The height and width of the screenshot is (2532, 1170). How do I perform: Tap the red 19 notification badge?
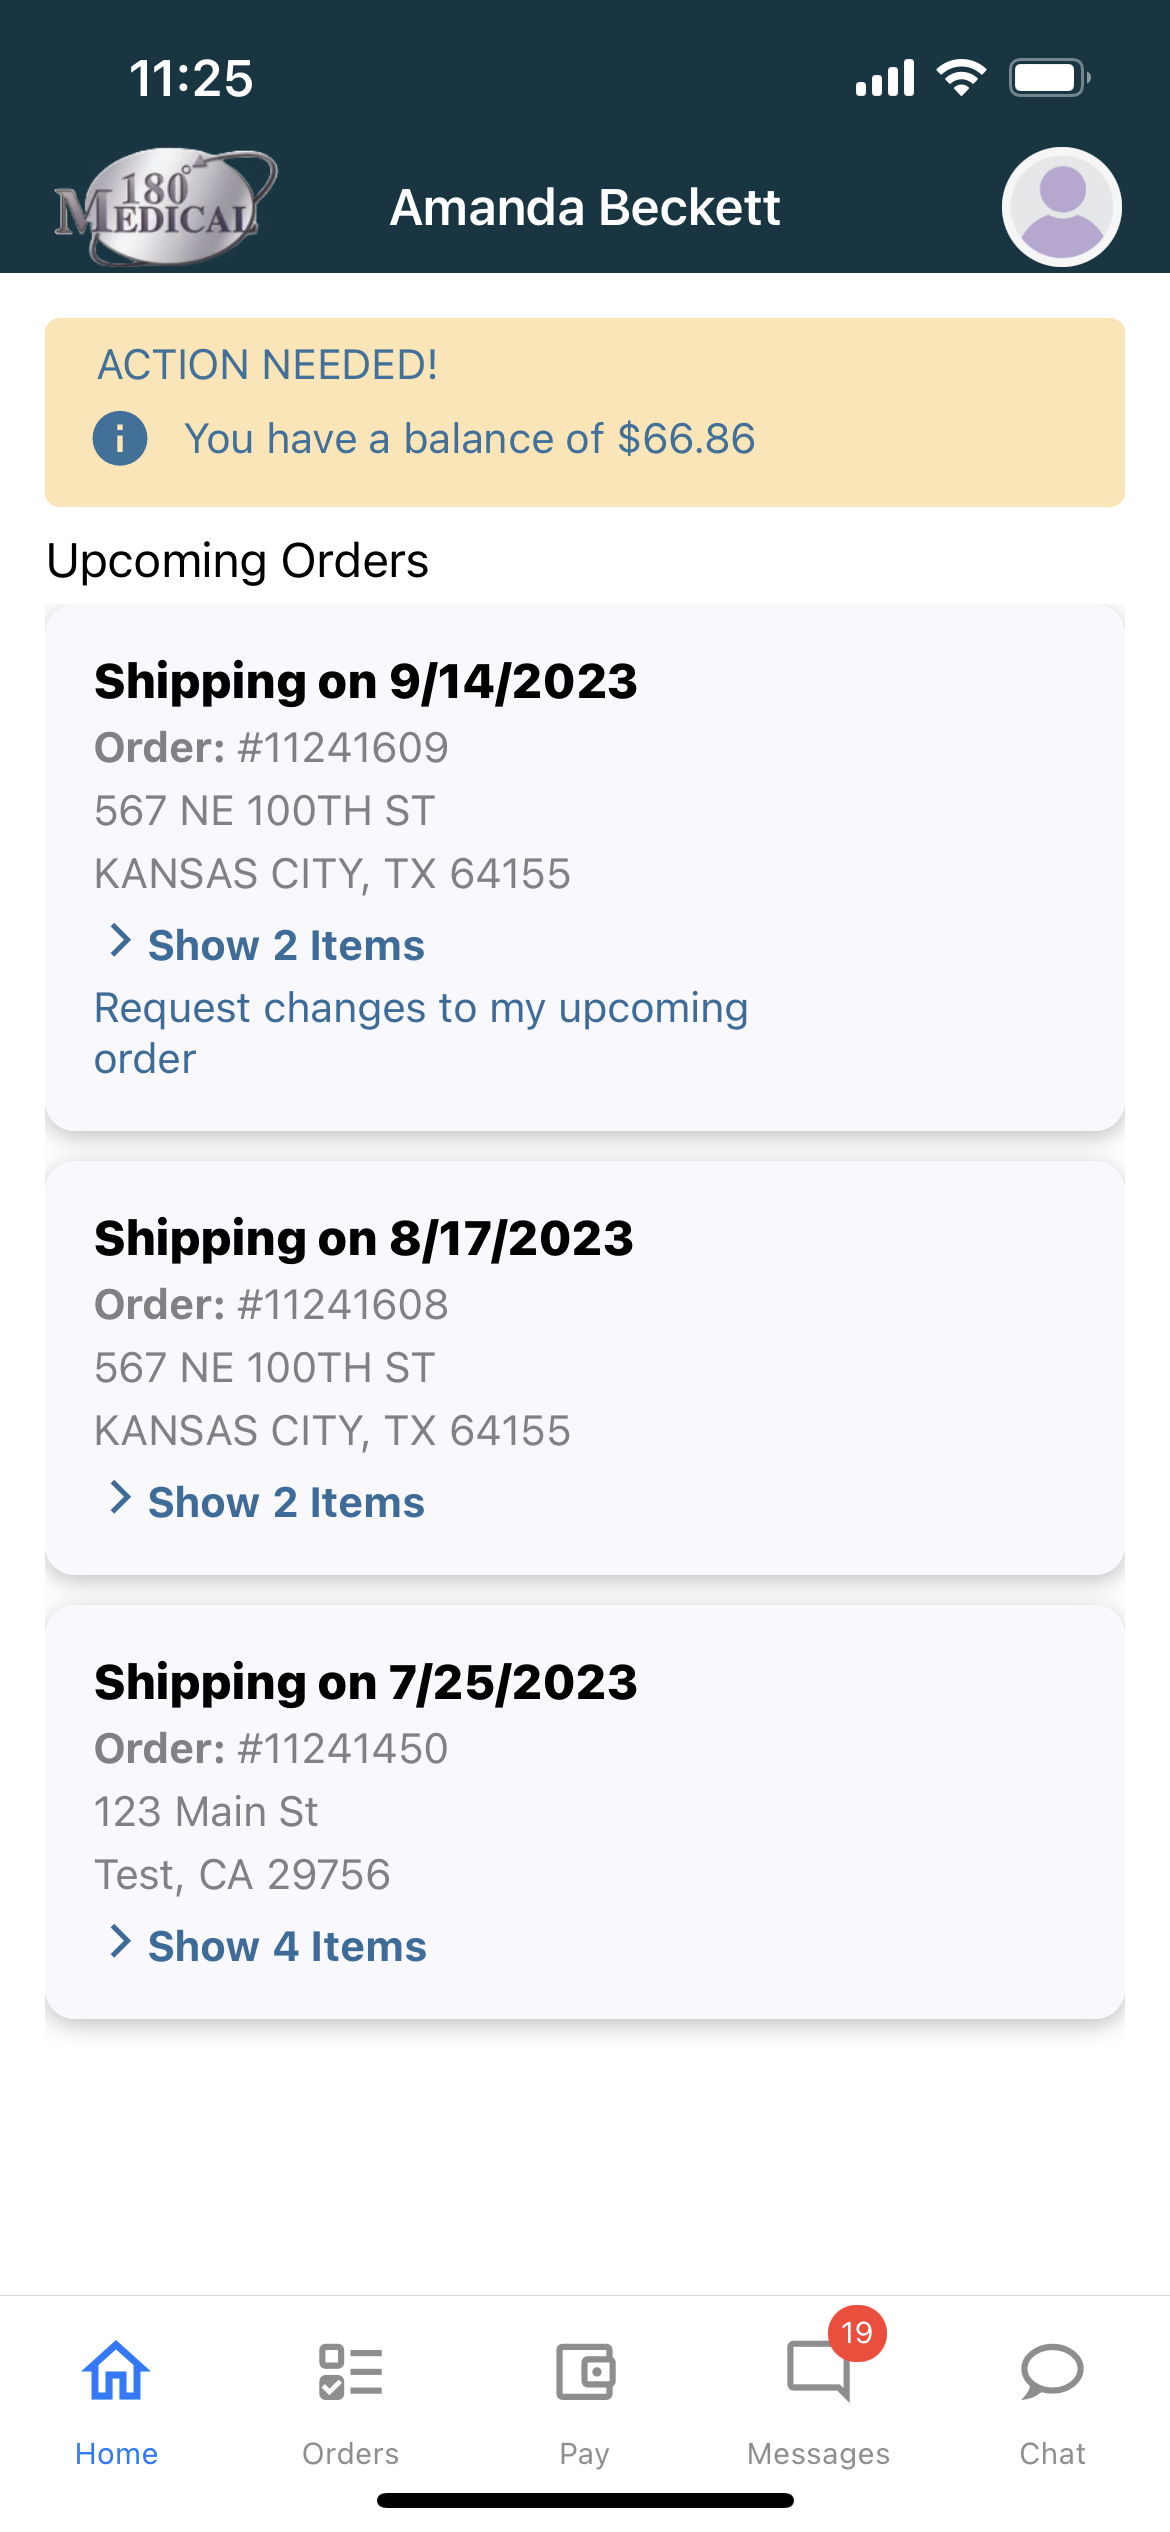pos(857,2333)
